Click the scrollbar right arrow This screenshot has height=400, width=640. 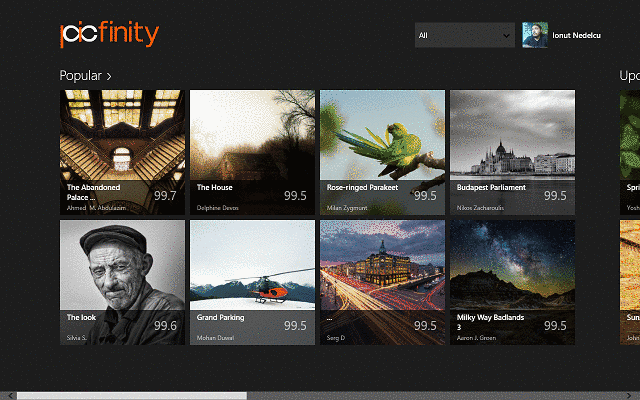click(629, 396)
